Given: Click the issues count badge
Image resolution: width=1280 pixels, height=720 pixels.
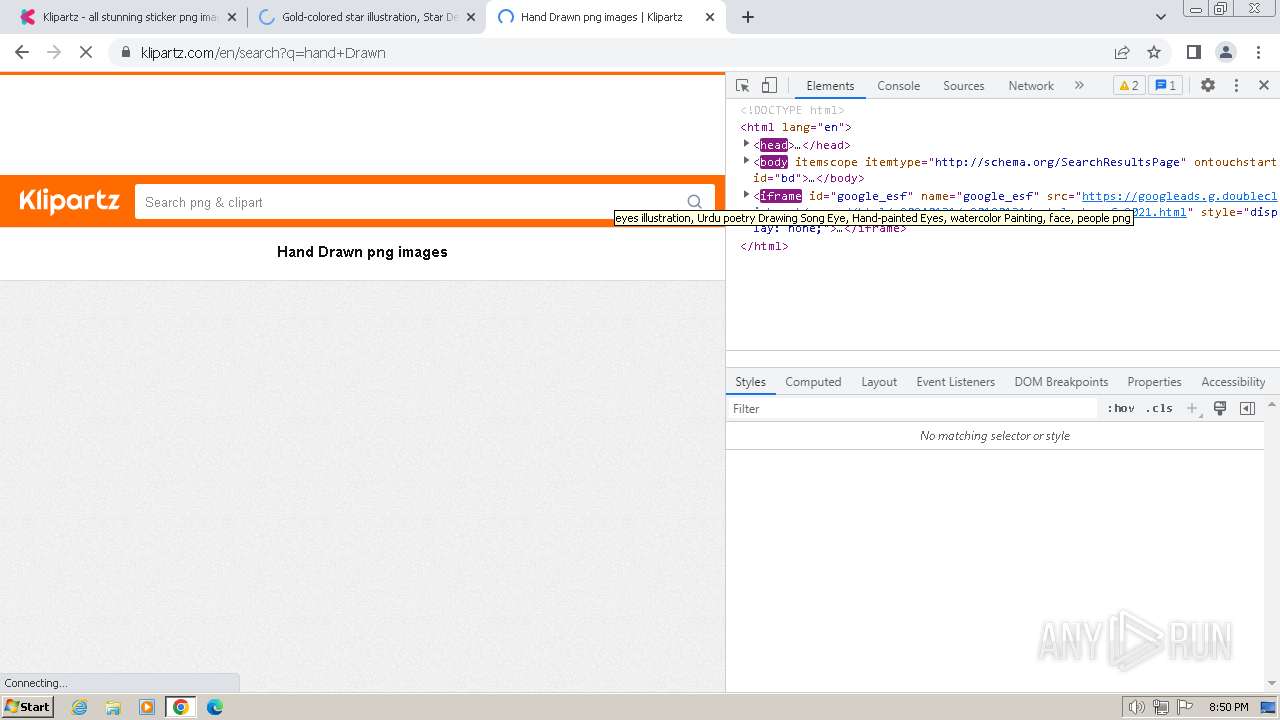Looking at the screenshot, I should click(x=1165, y=86).
